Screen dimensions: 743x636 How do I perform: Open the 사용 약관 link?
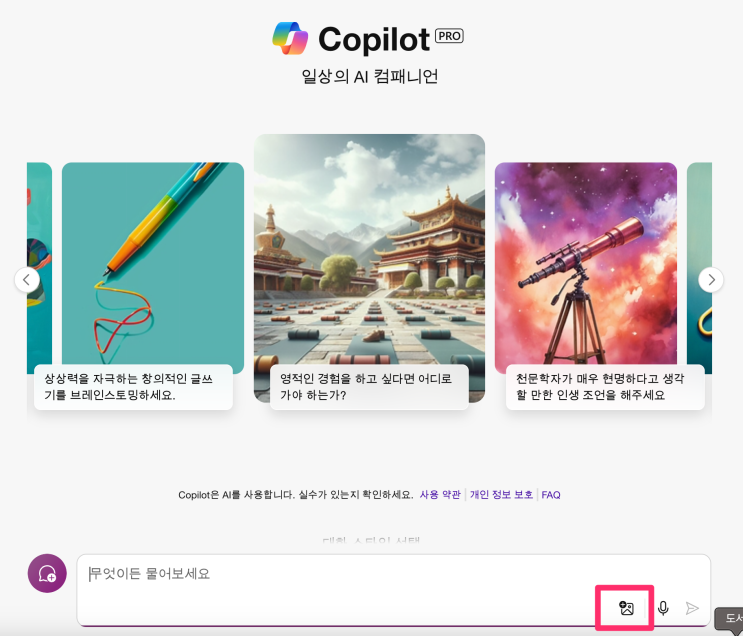440,495
